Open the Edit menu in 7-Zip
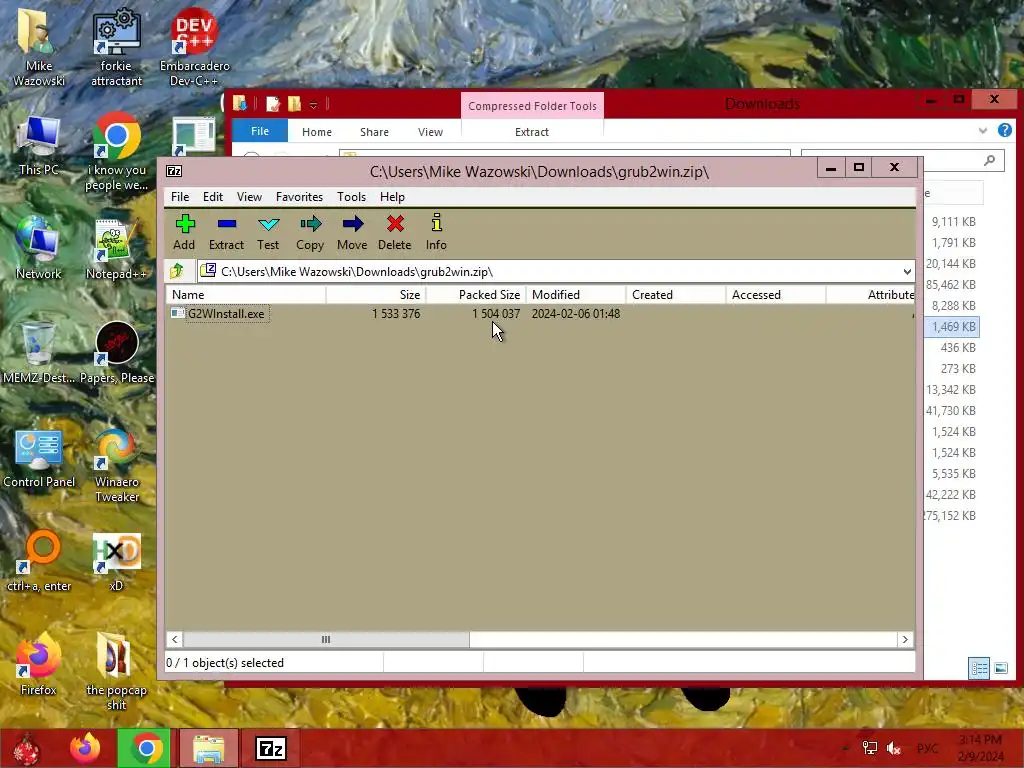The width and height of the screenshot is (1024, 768). [213, 197]
